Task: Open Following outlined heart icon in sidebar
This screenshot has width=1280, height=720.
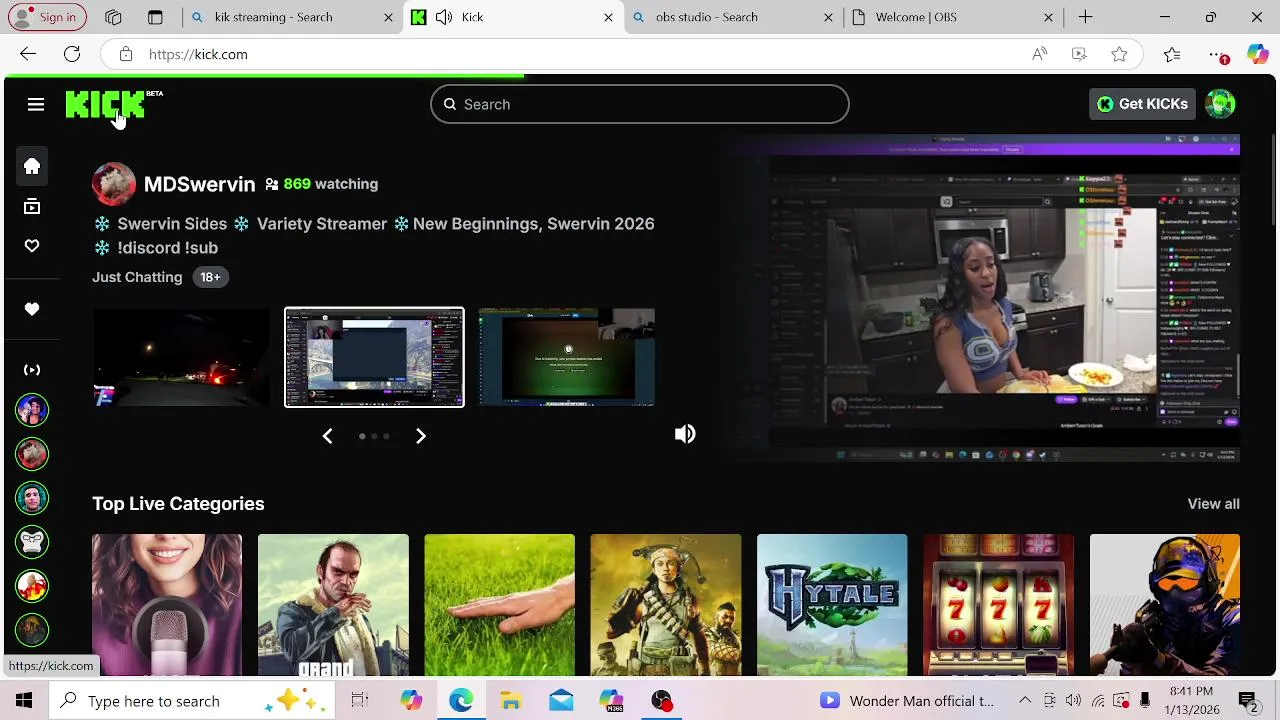Action: coord(32,246)
